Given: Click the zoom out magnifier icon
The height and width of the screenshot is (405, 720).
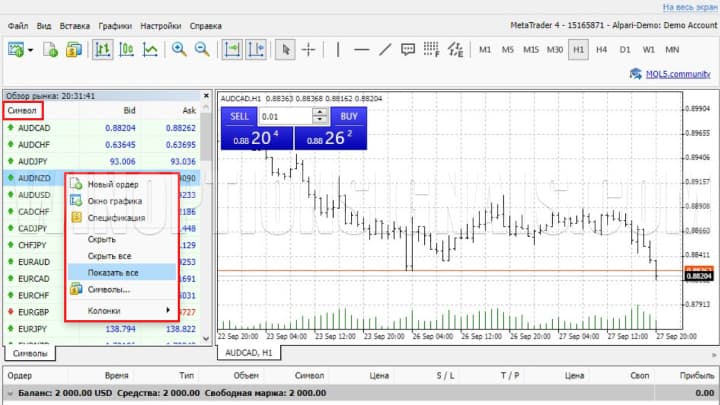Looking at the screenshot, I should pyautogui.click(x=202, y=49).
